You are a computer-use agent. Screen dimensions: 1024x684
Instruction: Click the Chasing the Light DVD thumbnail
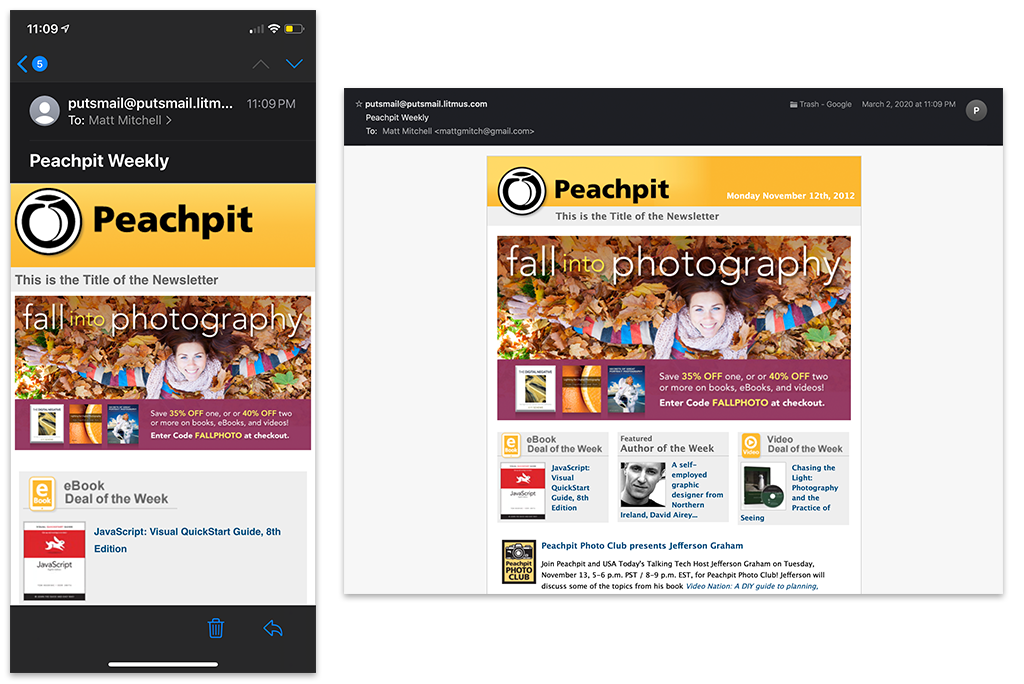[x=763, y=487]
